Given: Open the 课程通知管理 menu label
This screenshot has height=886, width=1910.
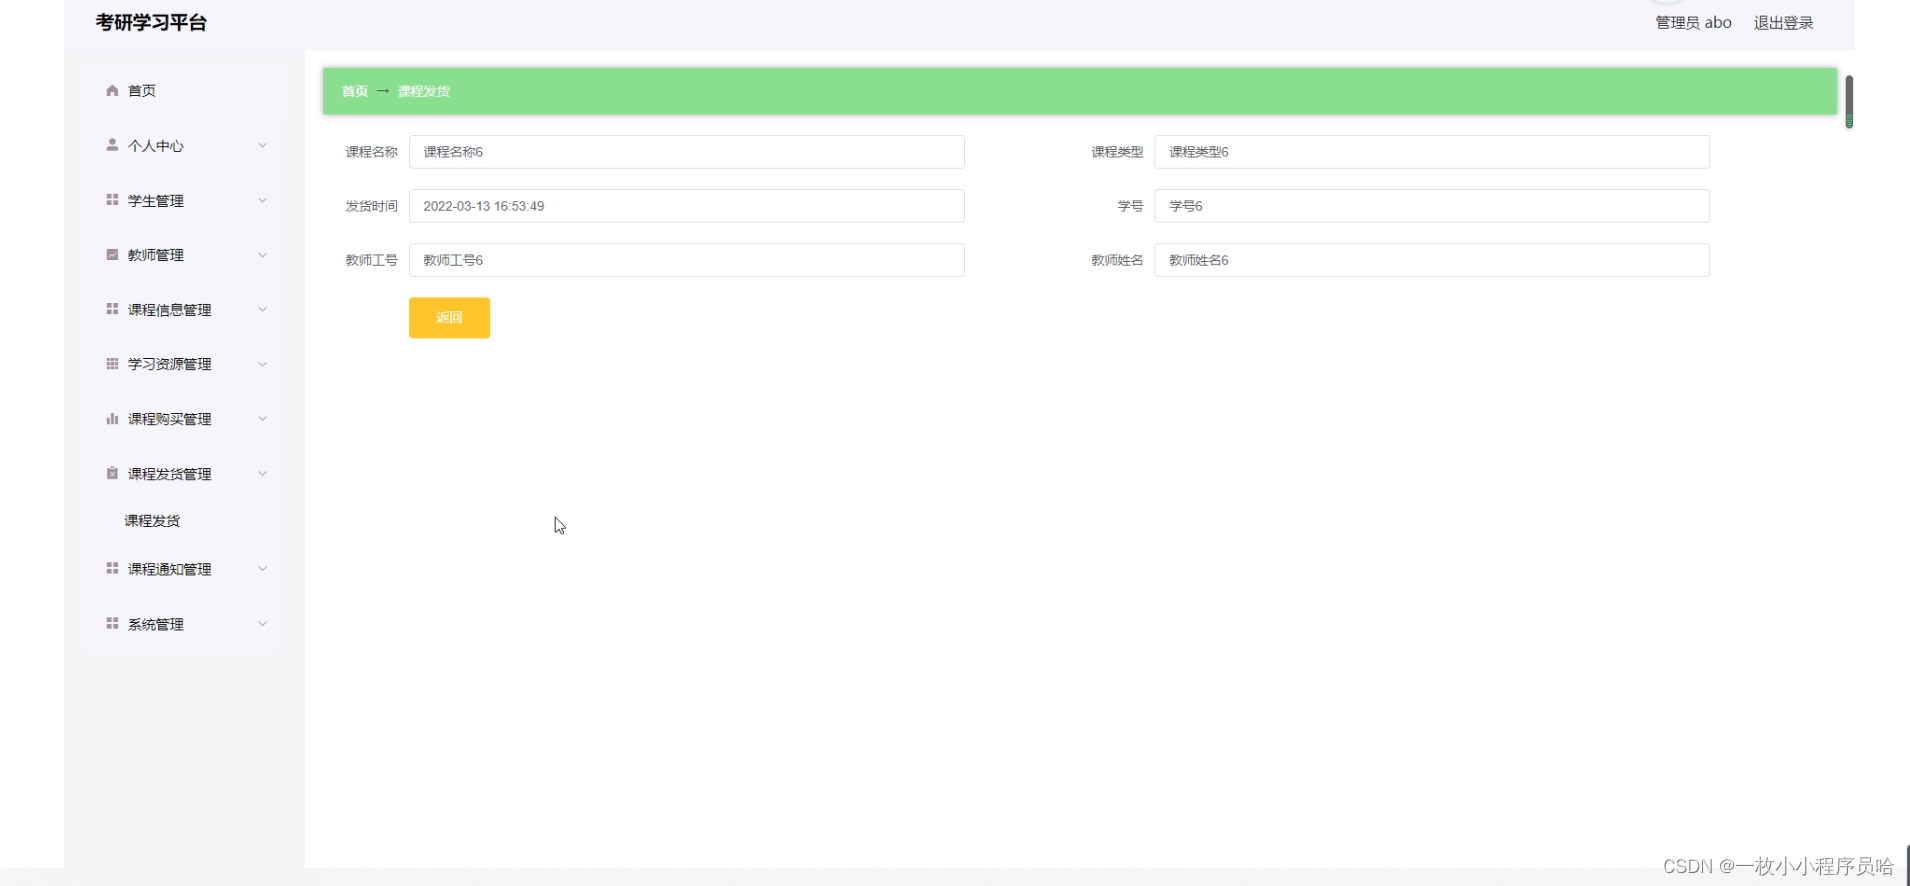Looking at the screenshot, I should click(x=169, y=569).
